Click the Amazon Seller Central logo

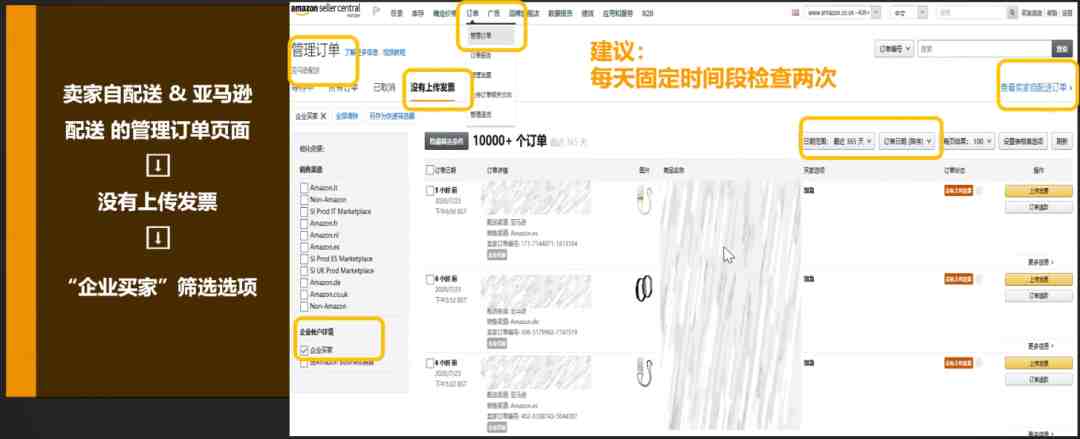point(325,10)
